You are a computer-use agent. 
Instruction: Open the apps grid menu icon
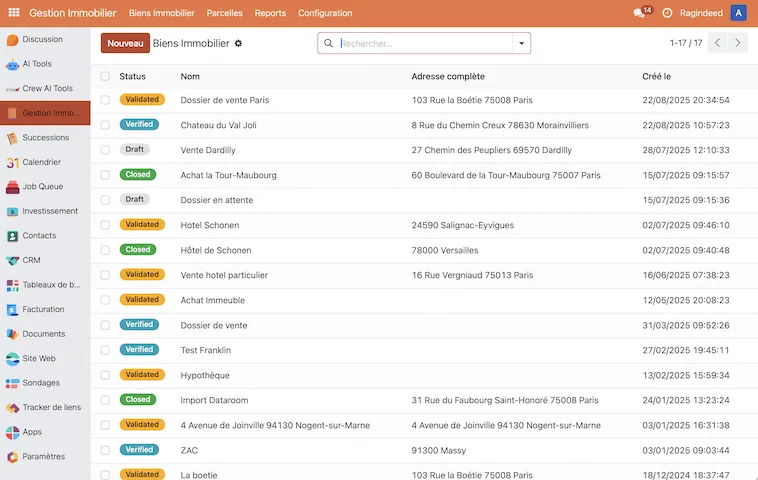click(x=14, y=13)
